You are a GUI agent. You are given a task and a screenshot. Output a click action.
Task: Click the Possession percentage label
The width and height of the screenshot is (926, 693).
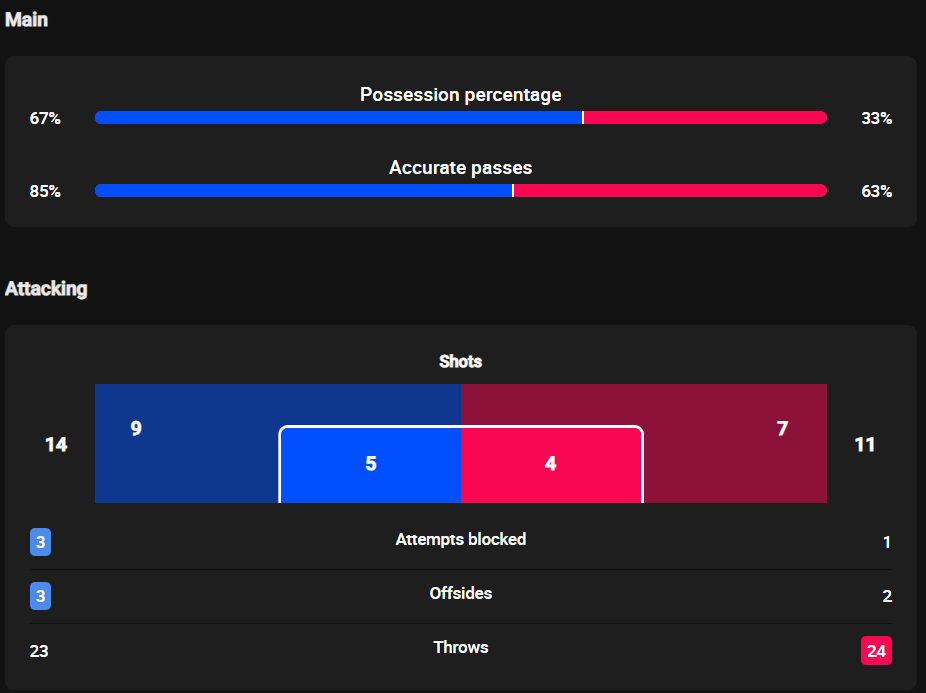461,95
